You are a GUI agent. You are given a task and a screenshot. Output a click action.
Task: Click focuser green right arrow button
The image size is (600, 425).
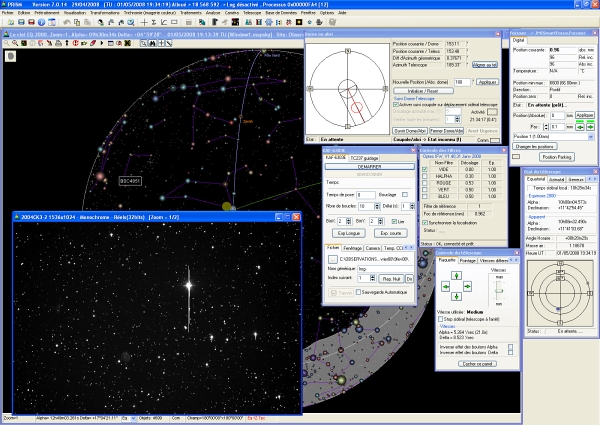pos(590,127)
